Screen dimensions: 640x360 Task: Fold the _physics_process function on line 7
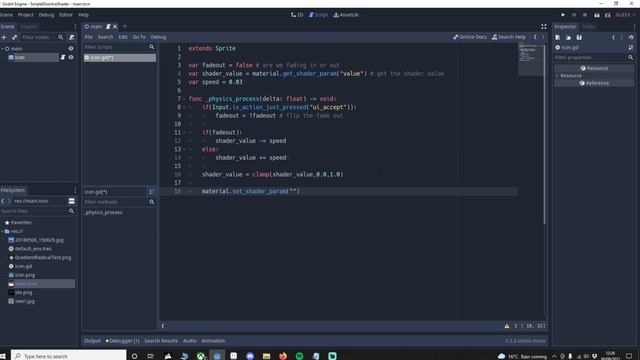coord(184,99)
